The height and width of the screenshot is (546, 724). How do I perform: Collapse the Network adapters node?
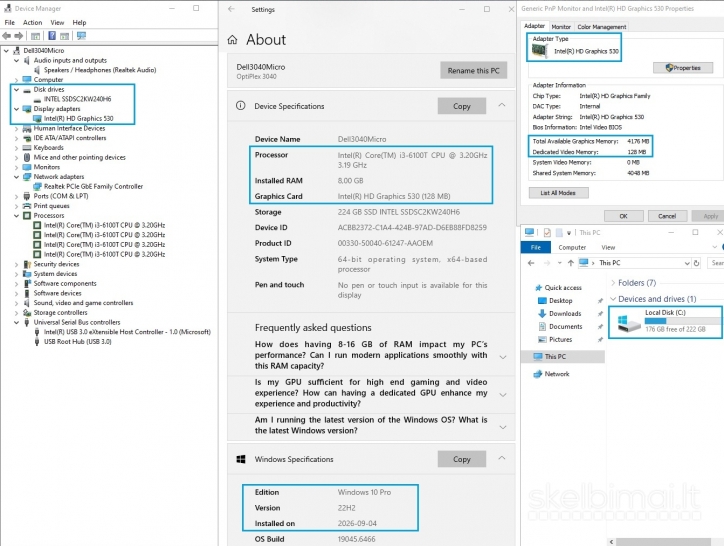[17, 176]
